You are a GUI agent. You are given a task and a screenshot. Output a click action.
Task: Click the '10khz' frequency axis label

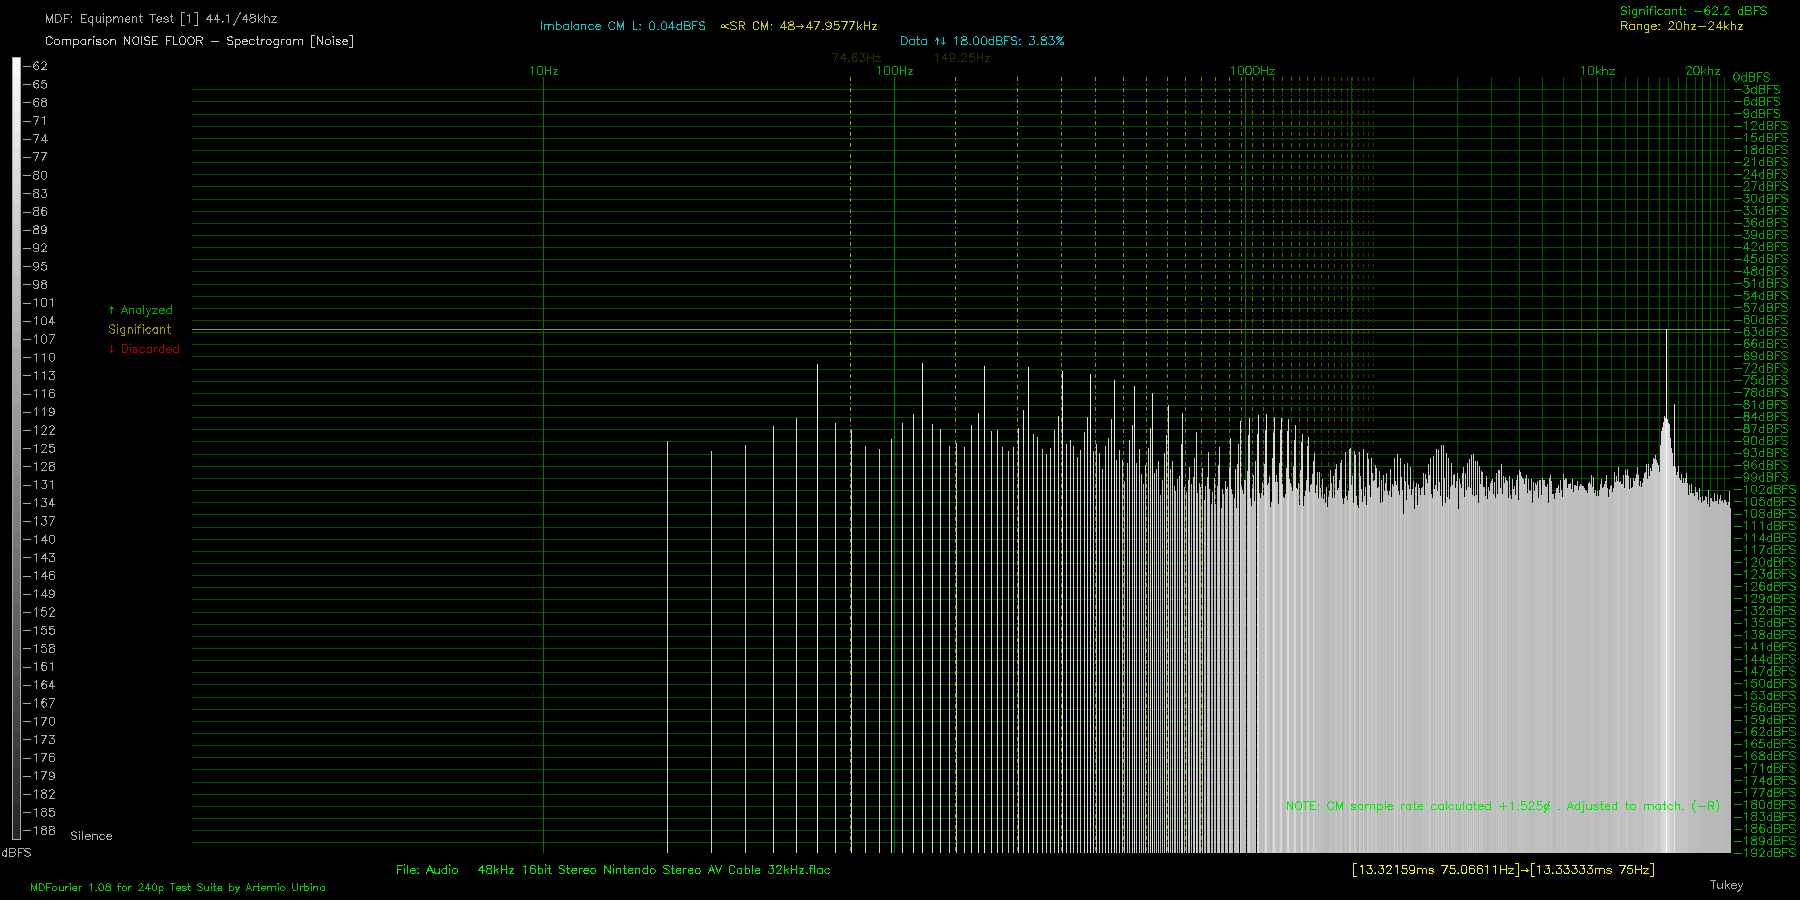pos(1597,71)
